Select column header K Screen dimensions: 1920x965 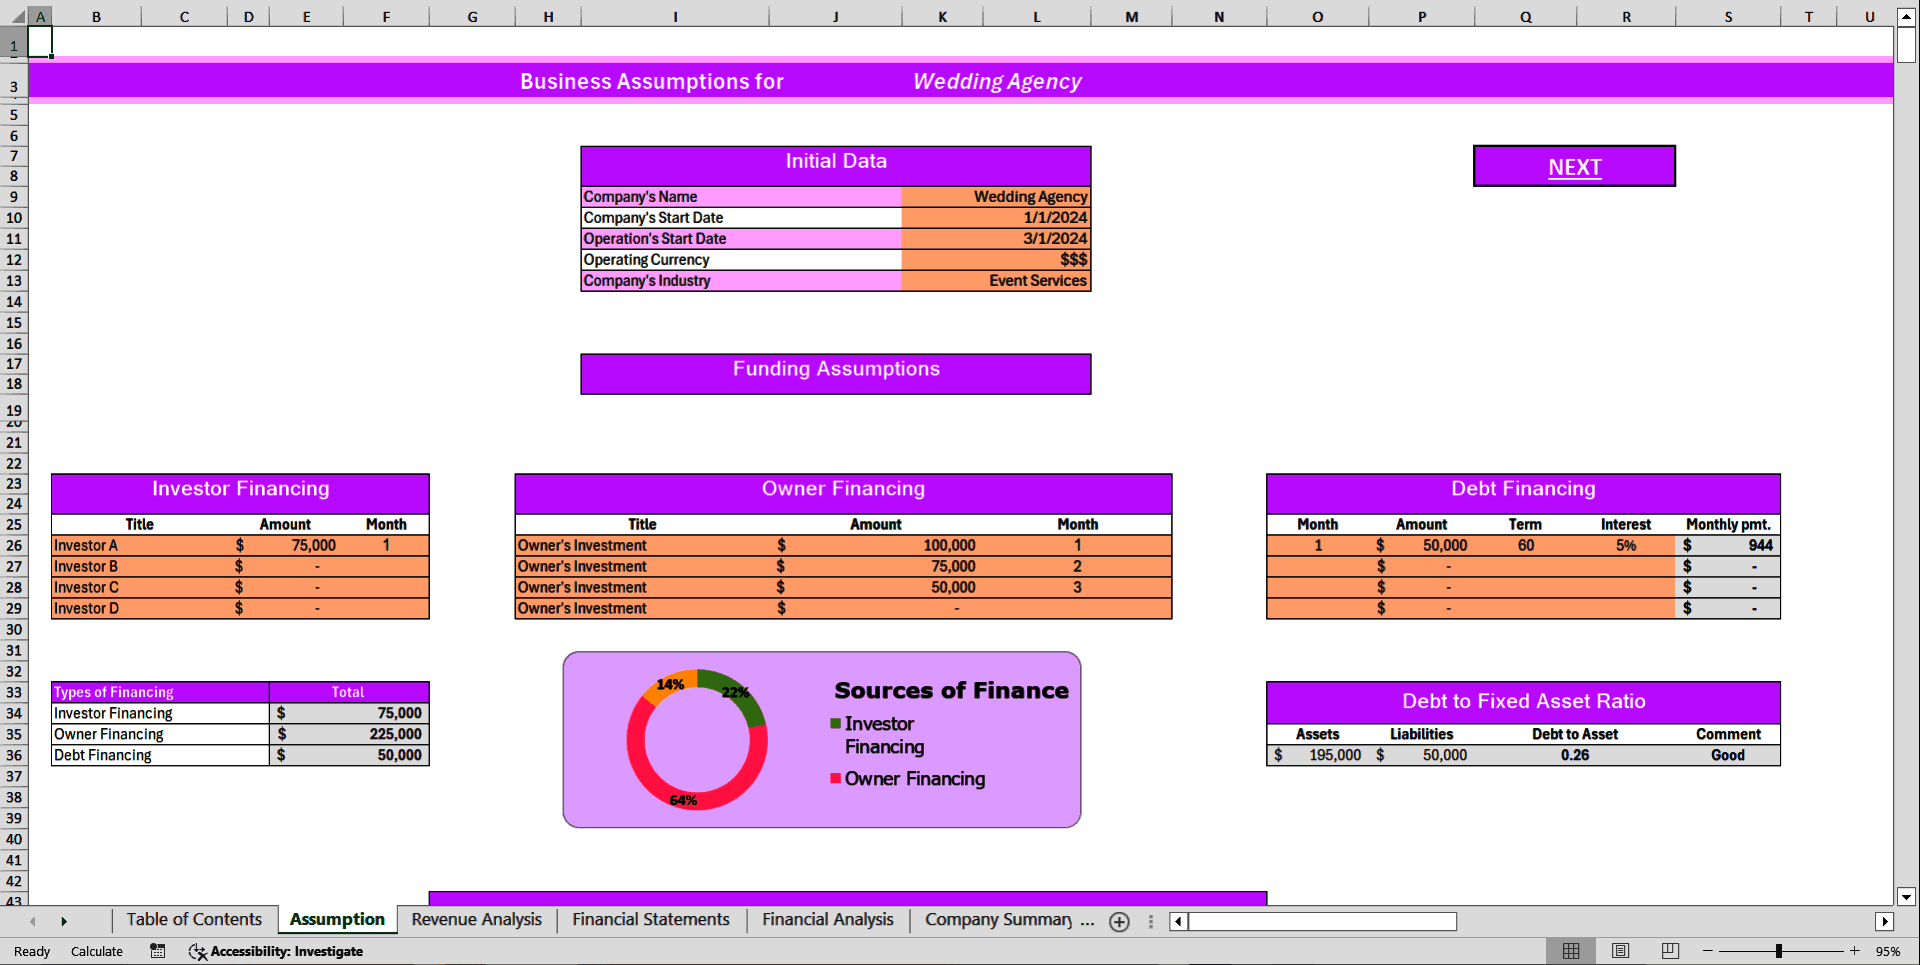pos(941,16)
